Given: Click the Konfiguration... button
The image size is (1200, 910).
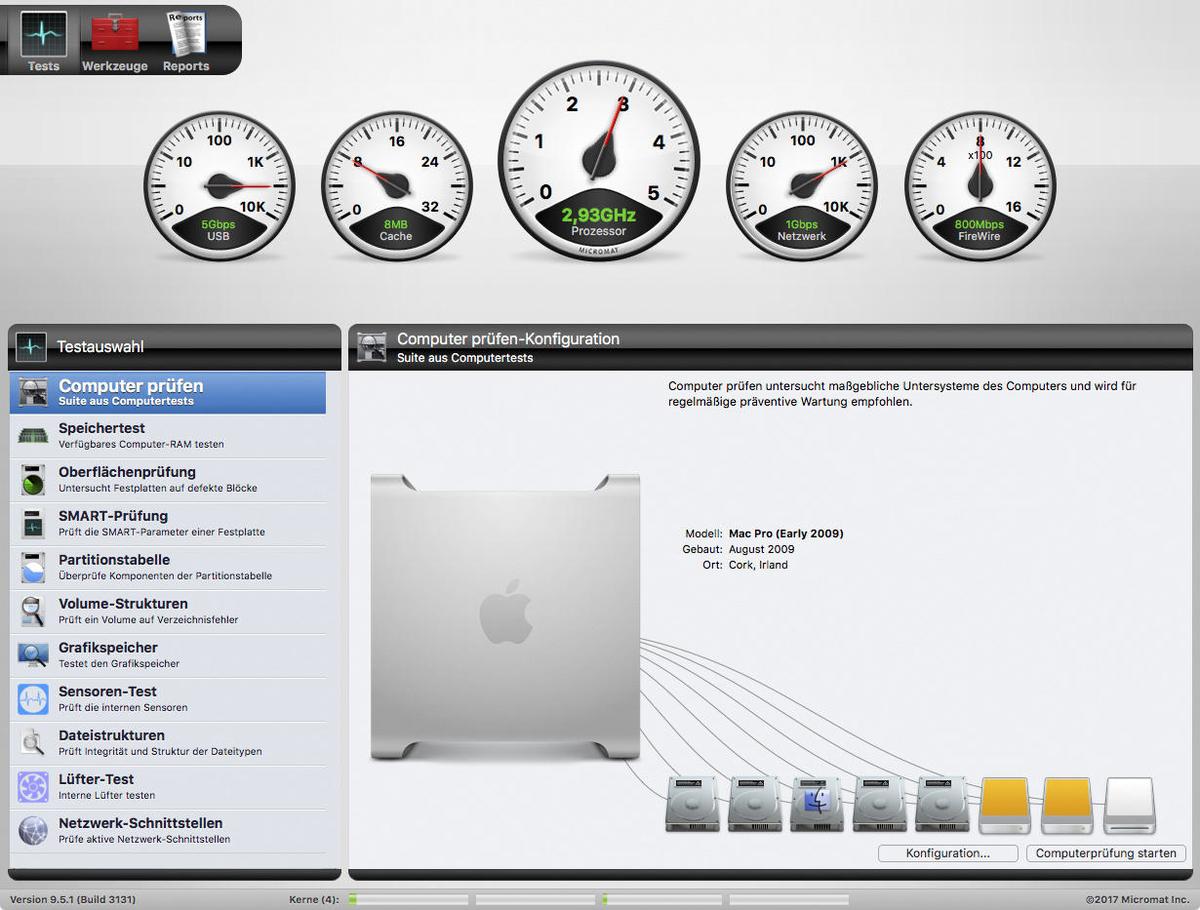Looking at the screenshot, I should tap(948, 854).
